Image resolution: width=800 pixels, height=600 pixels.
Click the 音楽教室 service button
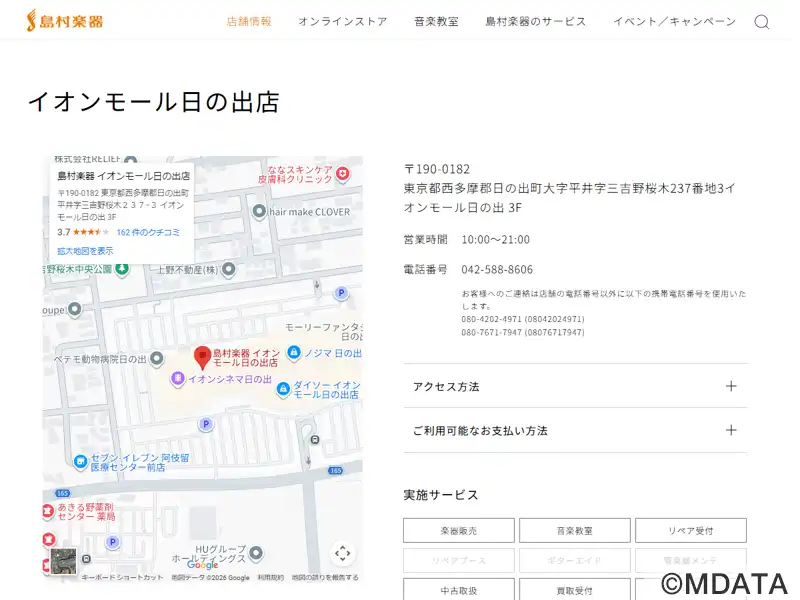[574, 531]
